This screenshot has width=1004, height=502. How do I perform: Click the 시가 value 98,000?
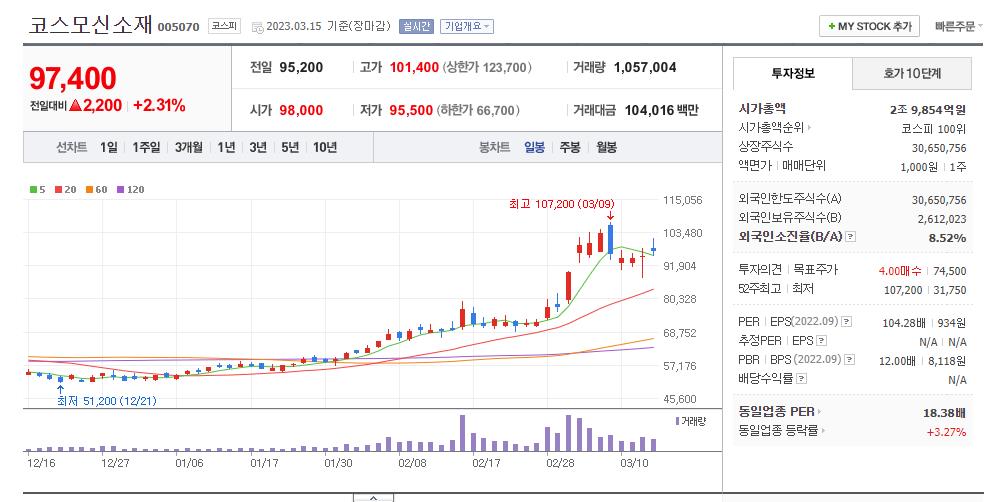point(301,110)
